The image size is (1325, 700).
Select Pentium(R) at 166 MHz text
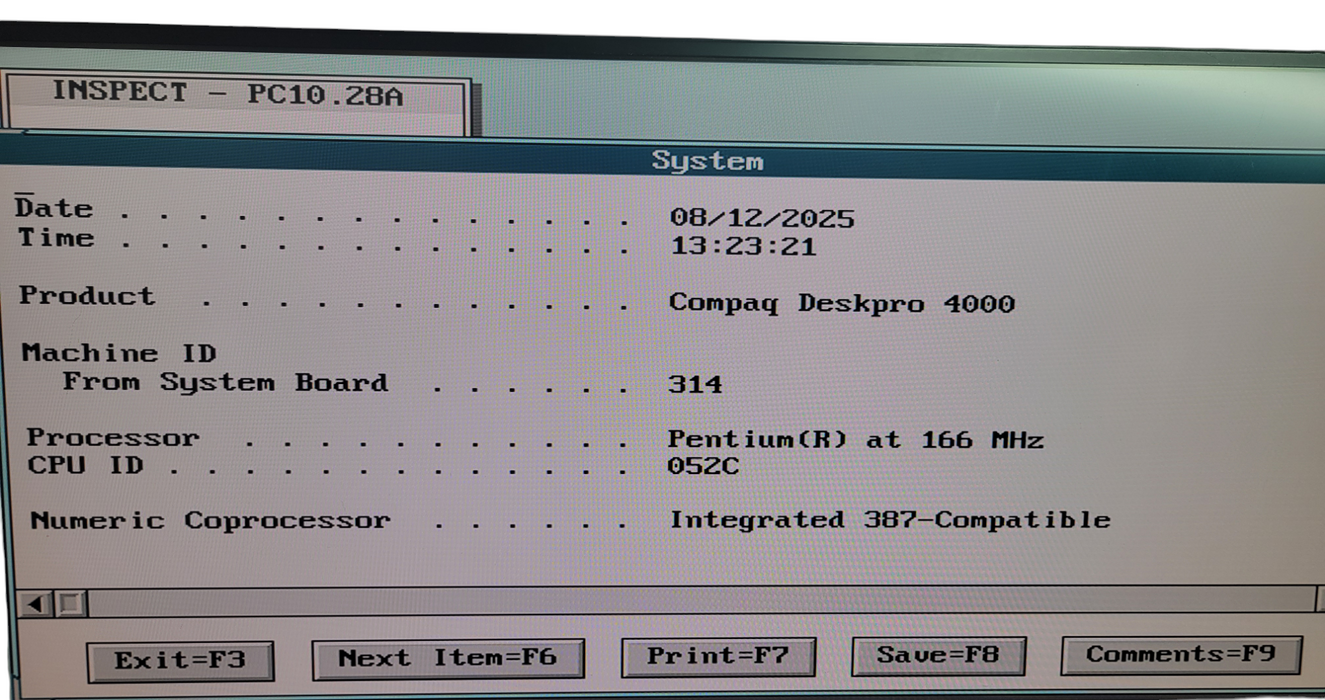point(855,440)
